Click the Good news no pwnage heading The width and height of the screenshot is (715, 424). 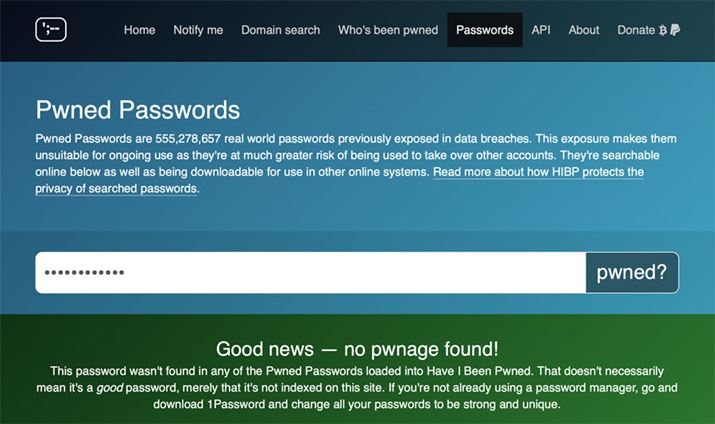click(x=357, y=349)
